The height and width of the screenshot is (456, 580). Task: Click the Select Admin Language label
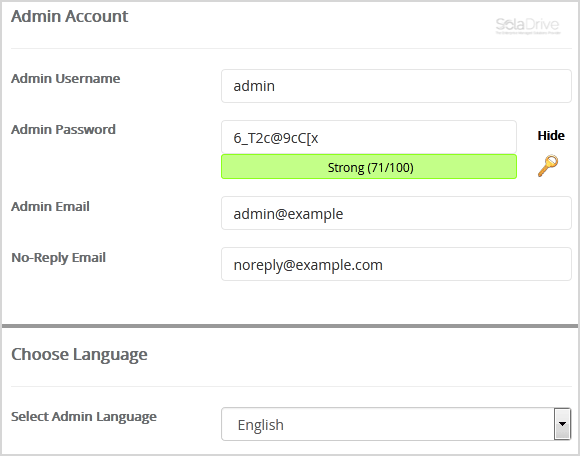click(84, 417)
